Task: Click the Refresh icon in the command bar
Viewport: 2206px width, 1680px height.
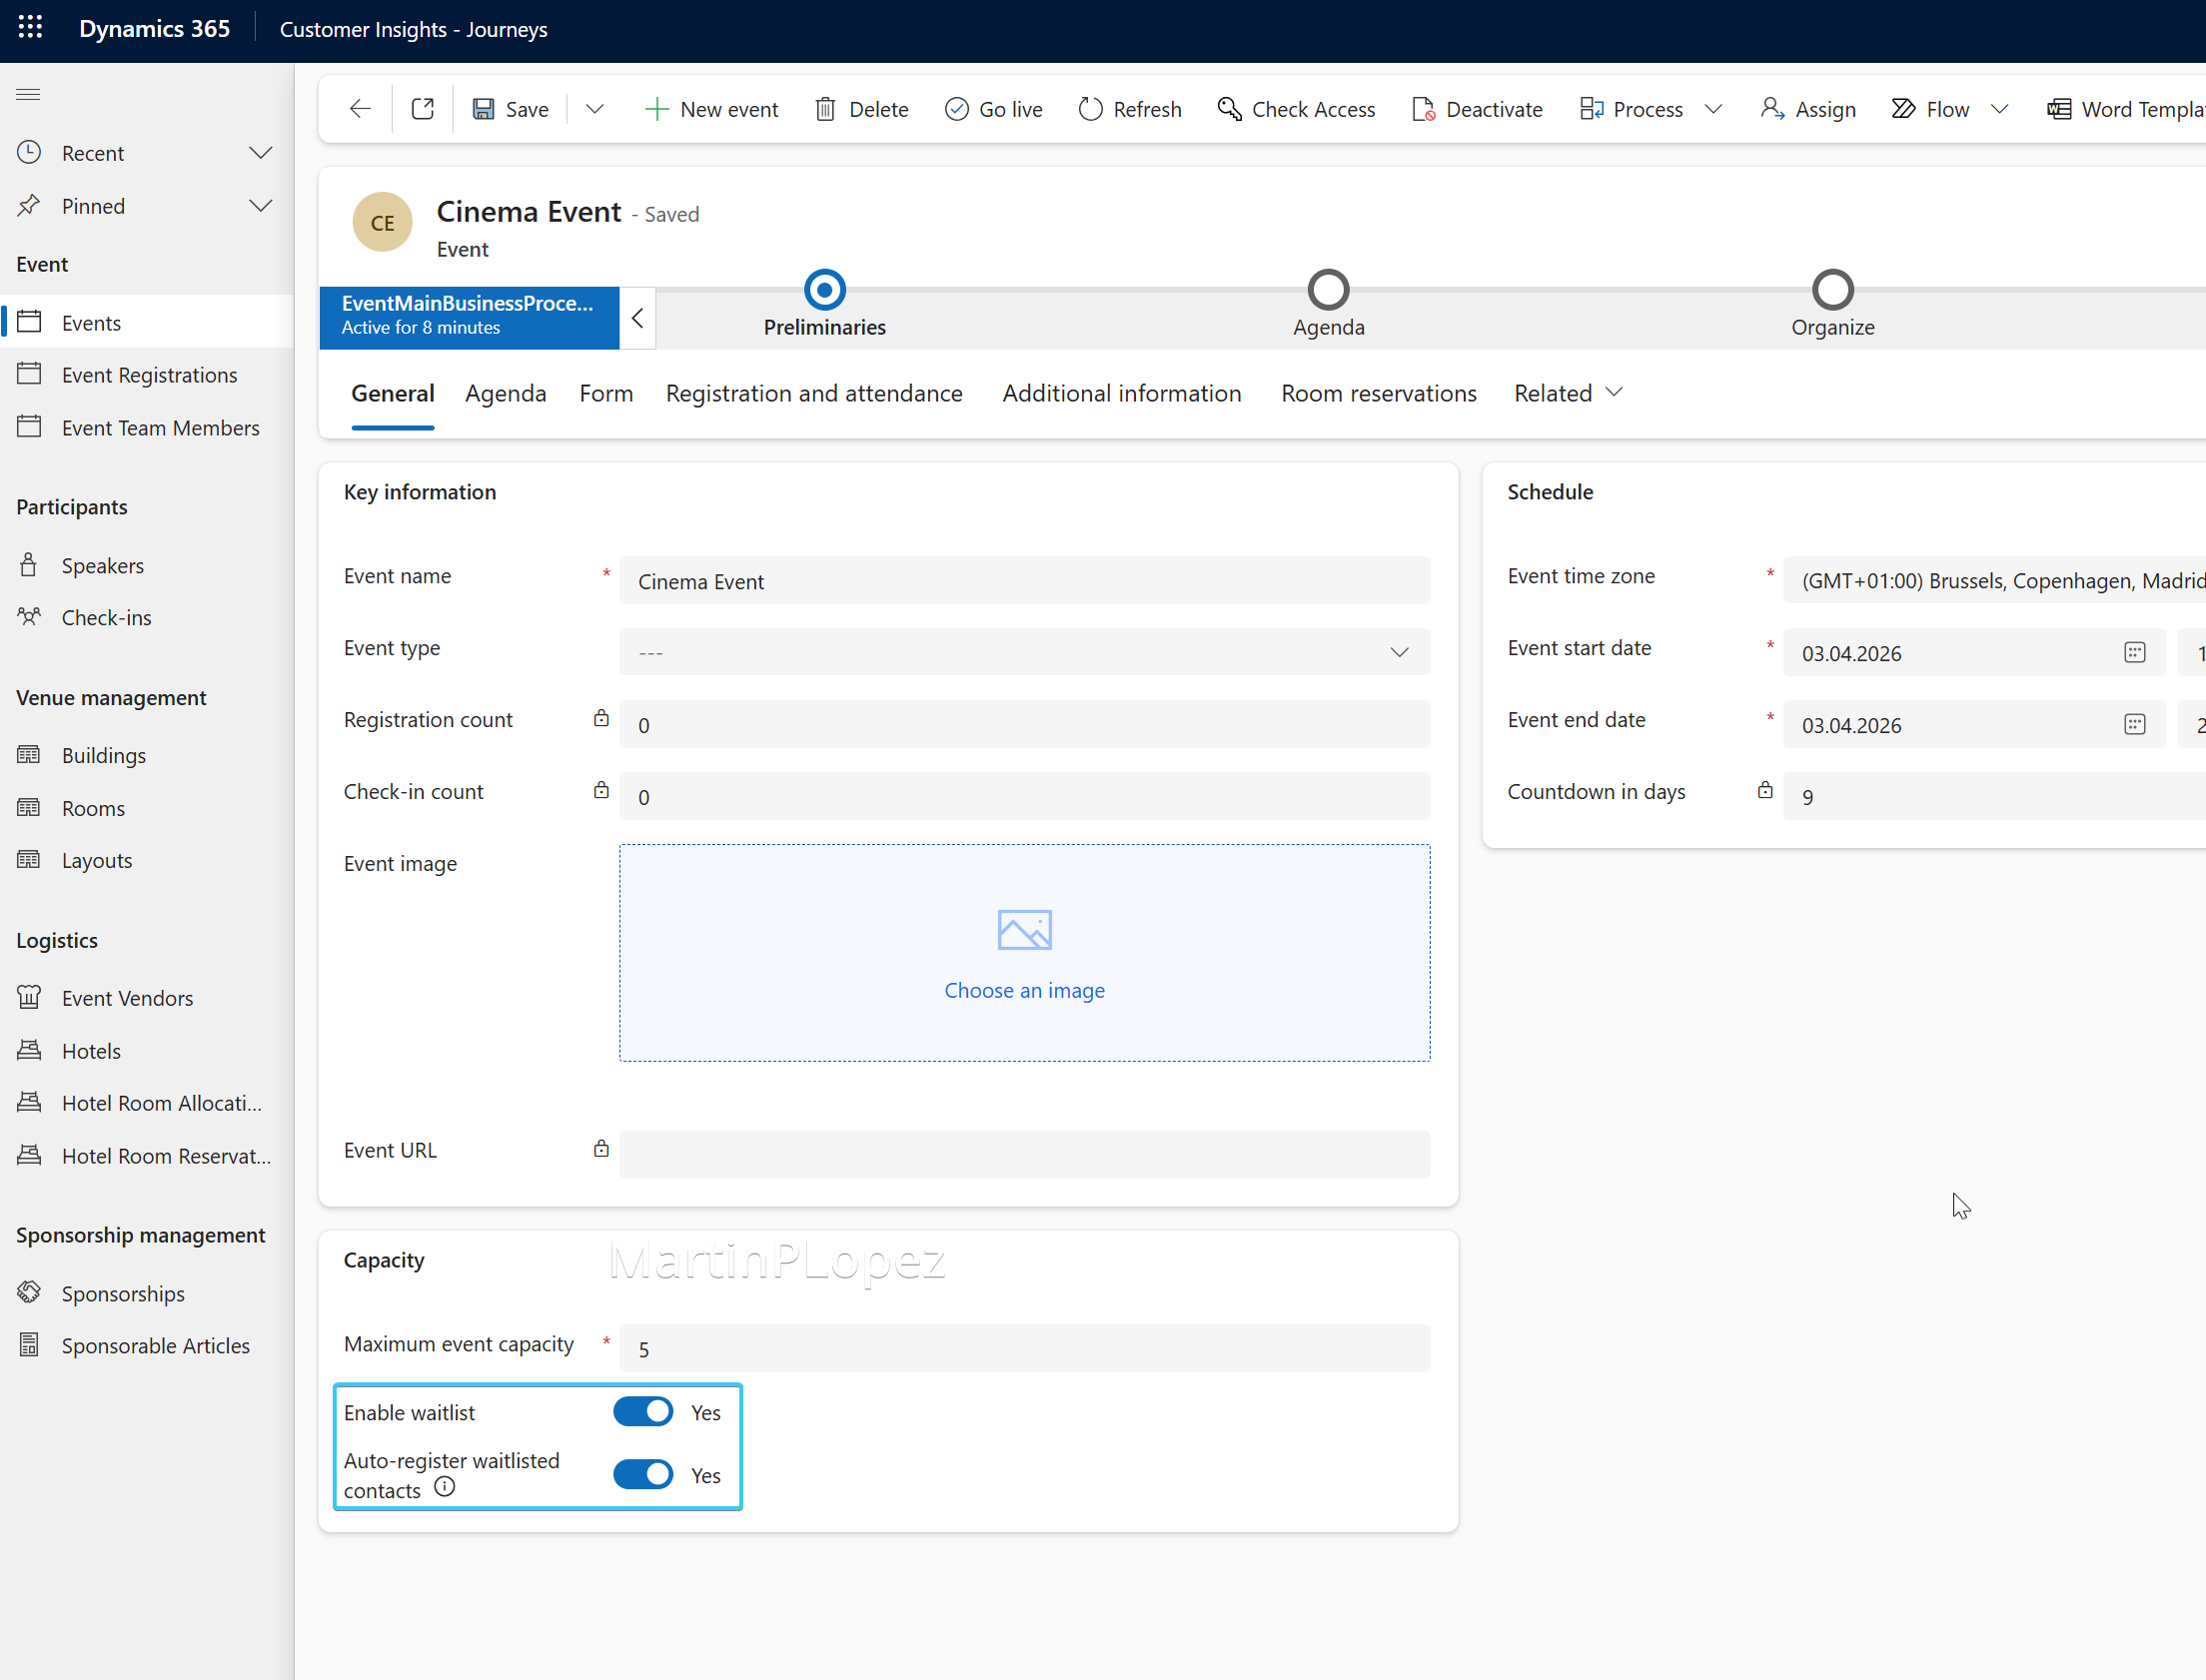Action: [1092, 108]
